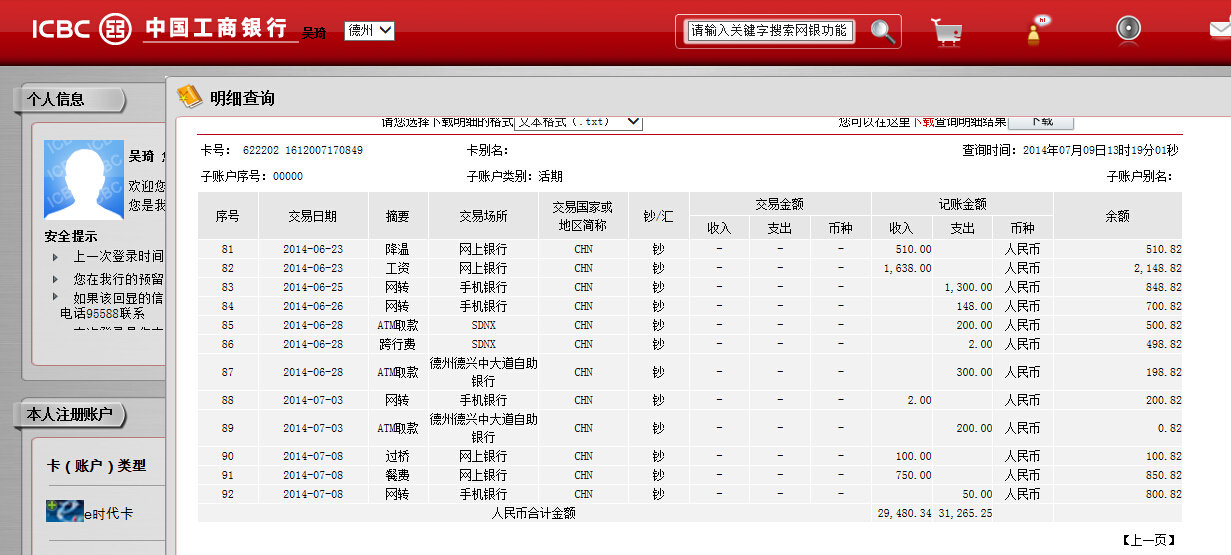Click the round speaker icon in header
Image resolution: width=1231 pixels, height=555 pixels.
[x=1129, y=29]
